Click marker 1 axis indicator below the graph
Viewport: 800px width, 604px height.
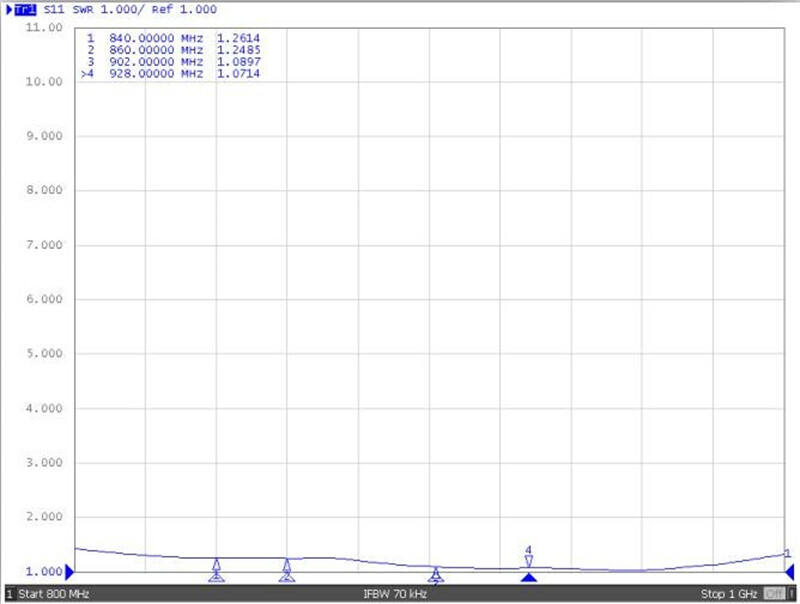(x=216, y=577)
